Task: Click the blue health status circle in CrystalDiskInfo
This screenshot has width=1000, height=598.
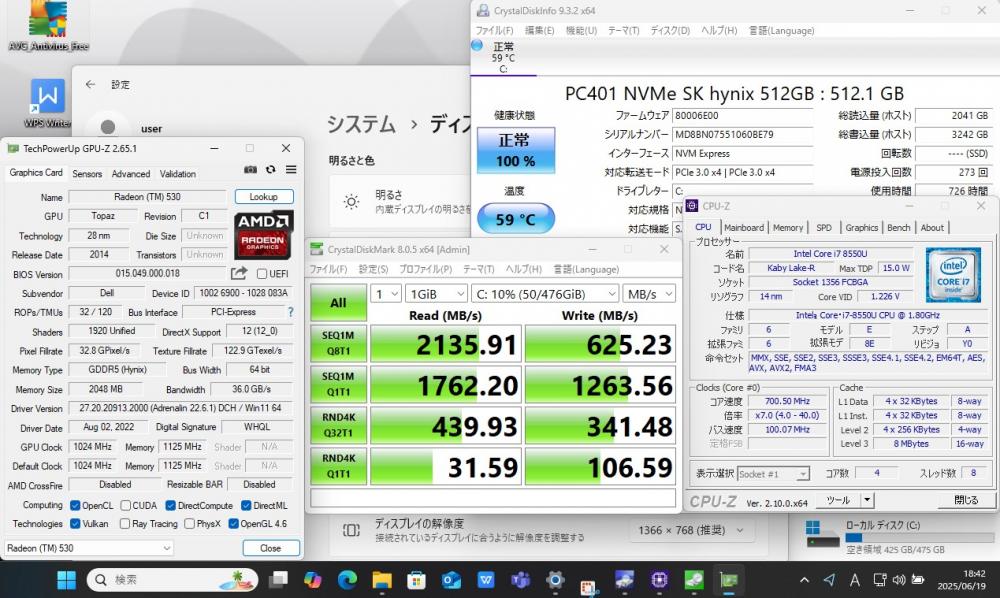Action: pos(477,45)
